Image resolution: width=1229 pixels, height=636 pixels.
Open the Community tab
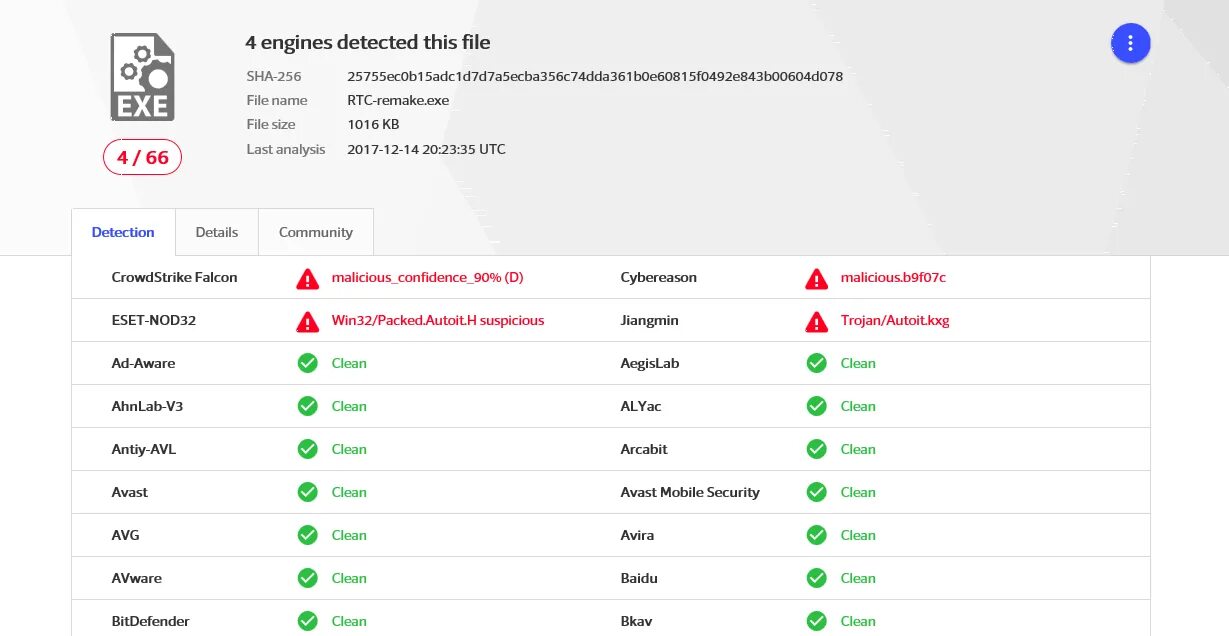pyautogui.click(x=316, y=232)
